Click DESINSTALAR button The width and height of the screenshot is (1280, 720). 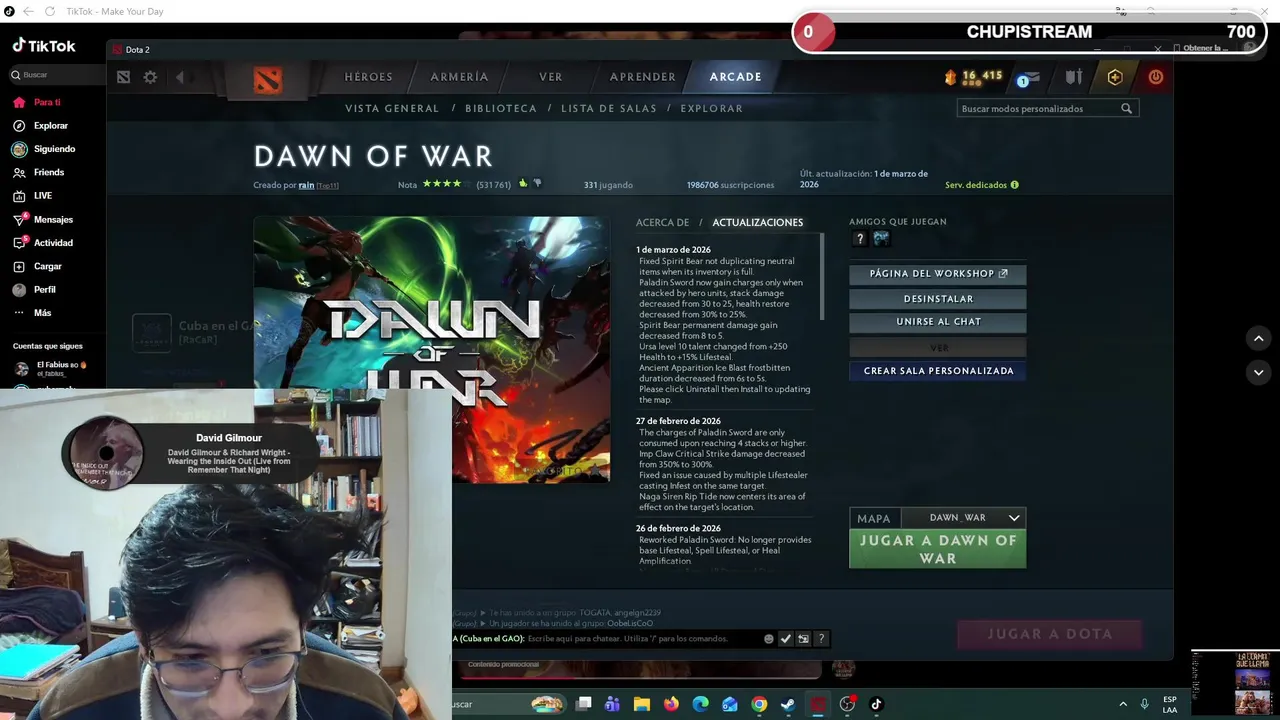click(x=937, y=299)
